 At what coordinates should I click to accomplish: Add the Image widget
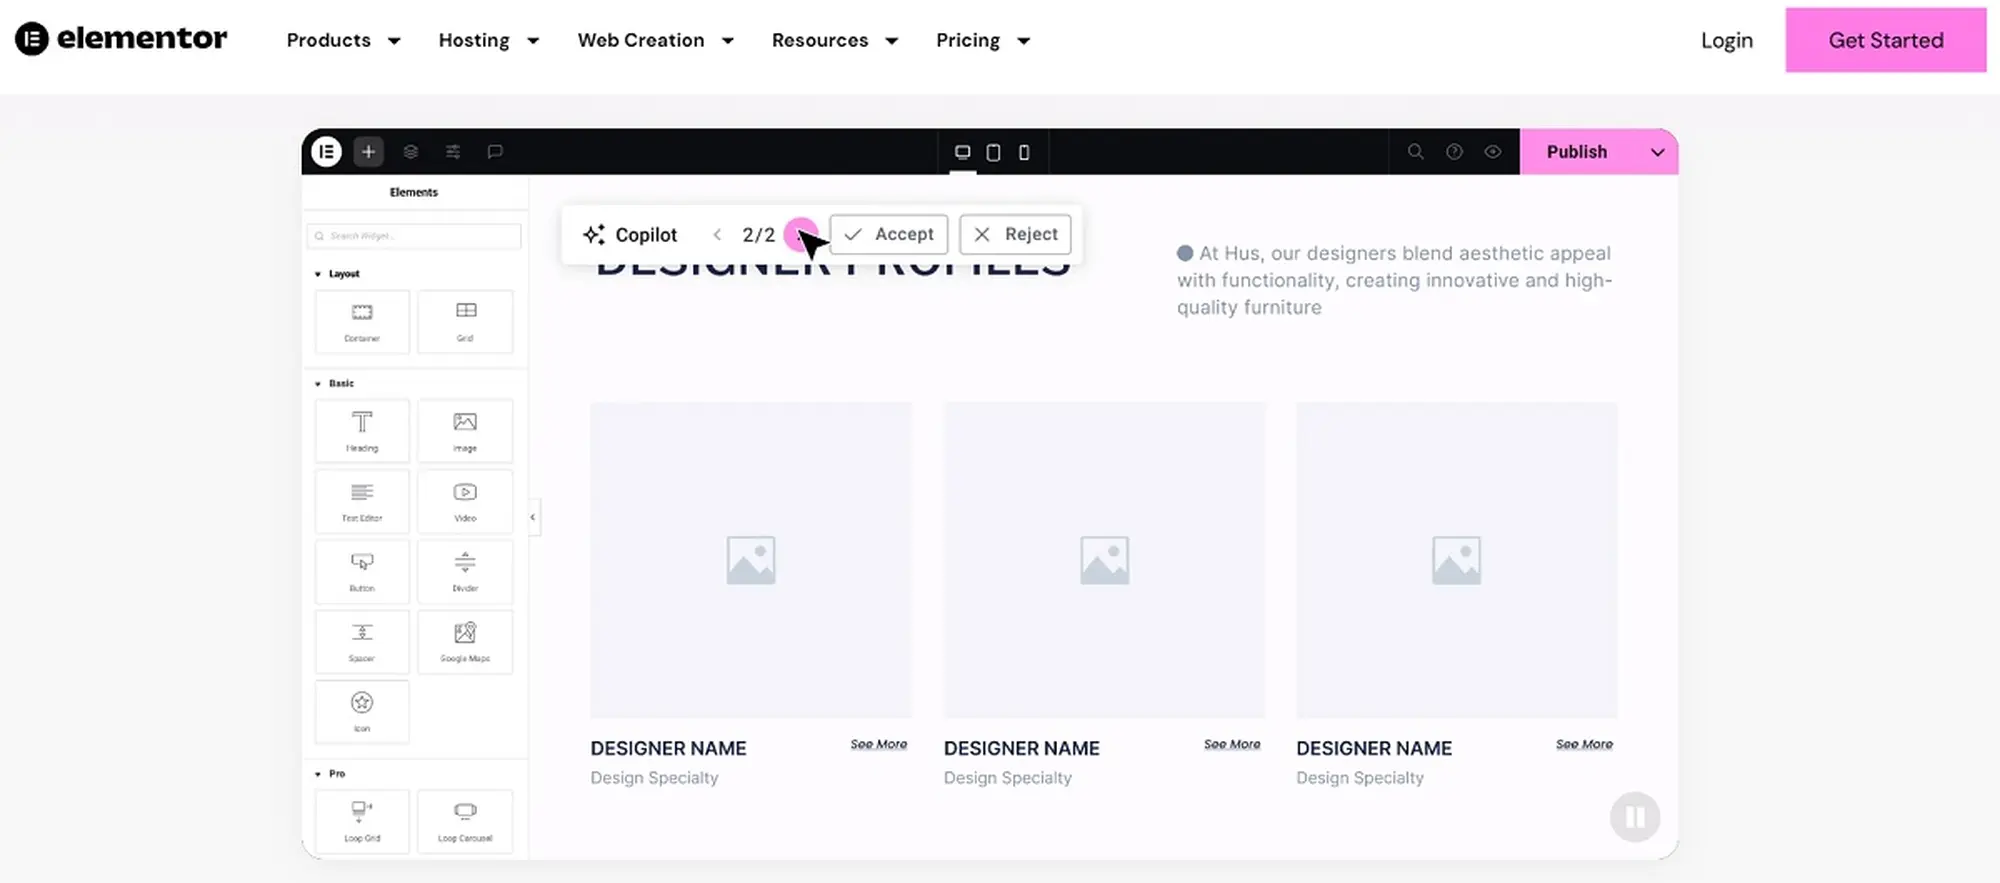pyautogui.click(x=465, y=431)
